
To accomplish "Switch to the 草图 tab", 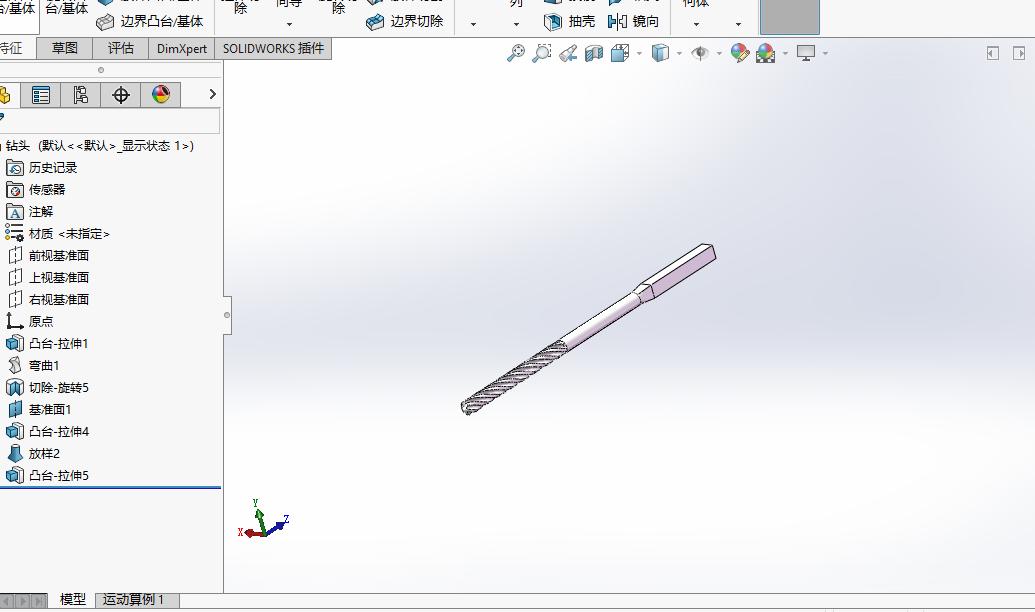I will pyautogui.click(x=65, y=48).
